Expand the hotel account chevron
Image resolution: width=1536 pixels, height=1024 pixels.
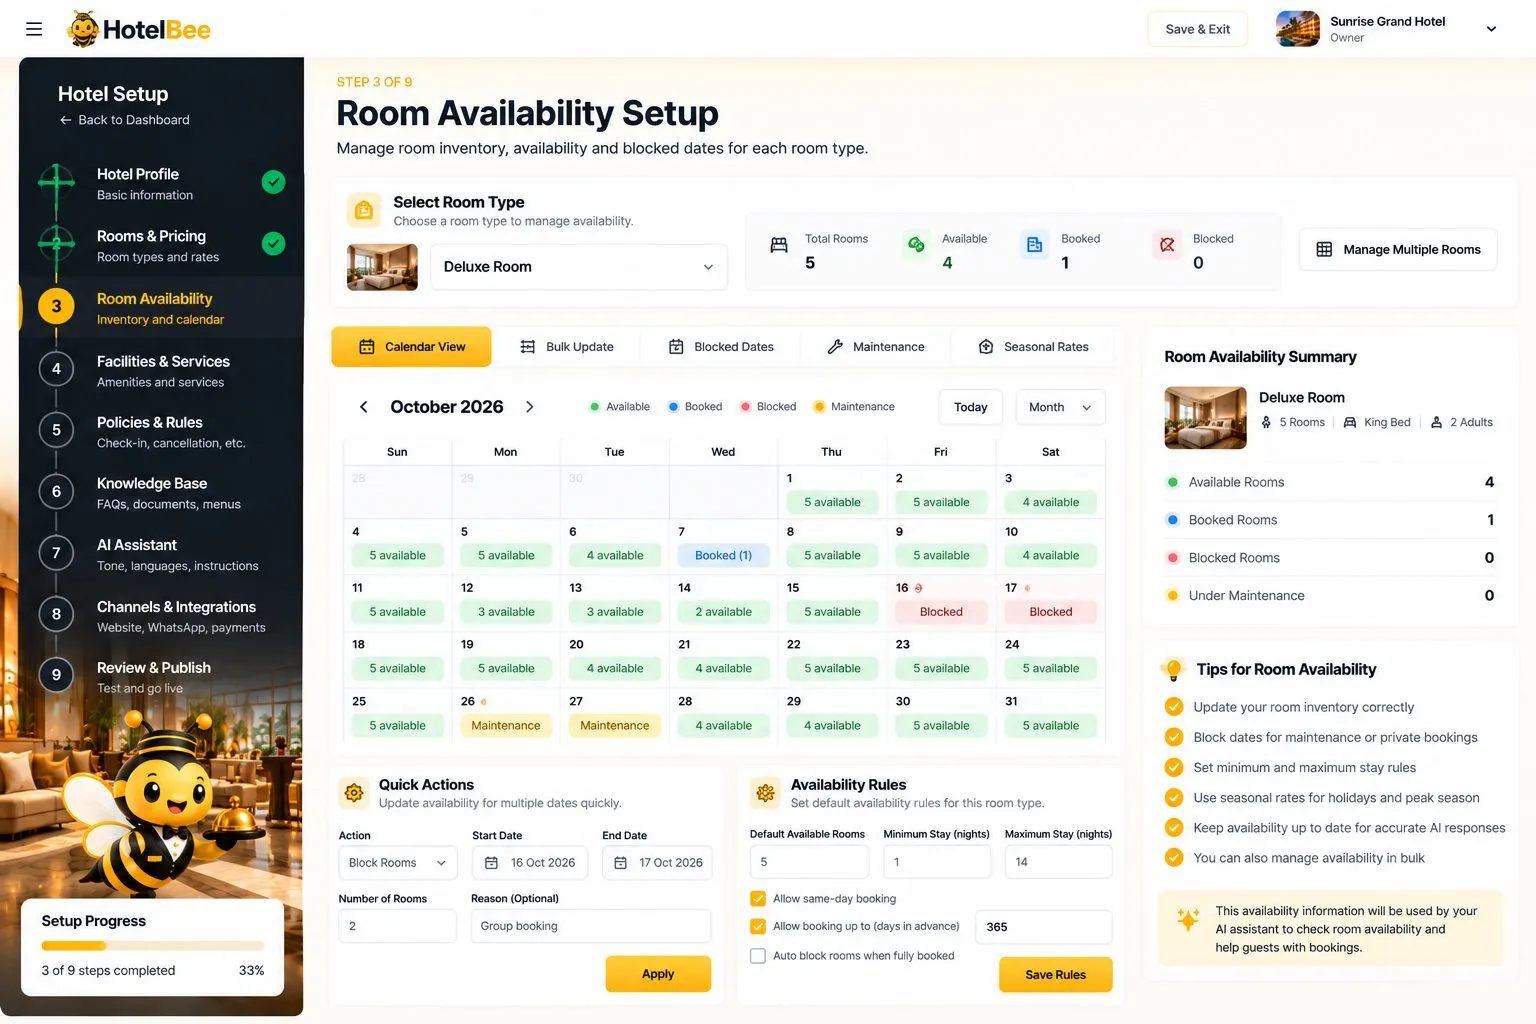tap(1491, 29)
